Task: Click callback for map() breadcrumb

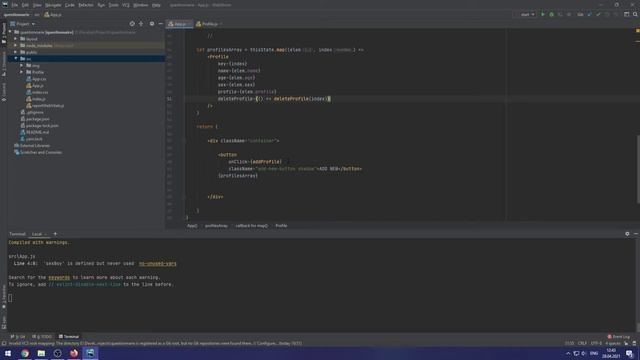Action: point(251,226)
